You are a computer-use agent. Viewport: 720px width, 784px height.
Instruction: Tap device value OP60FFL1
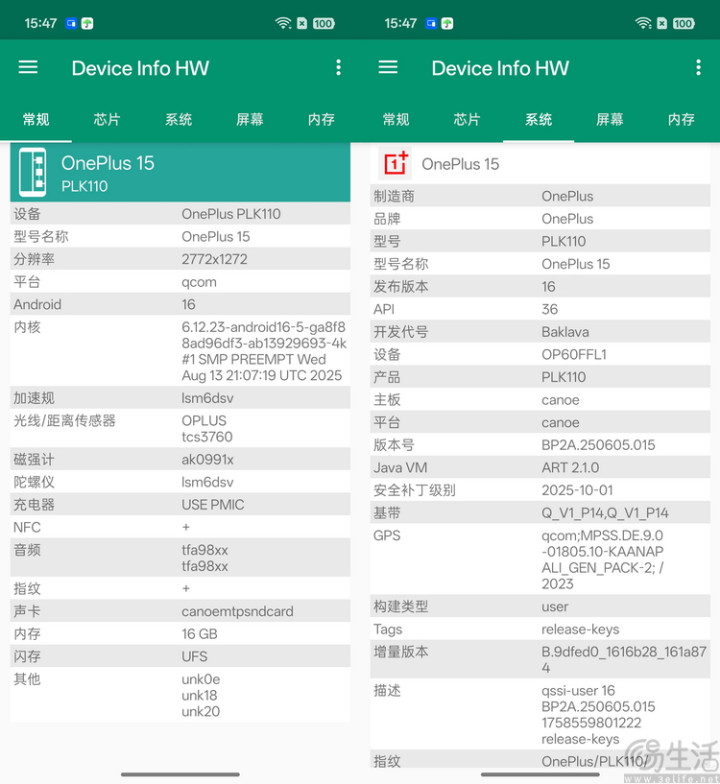[x=574, y=354]
